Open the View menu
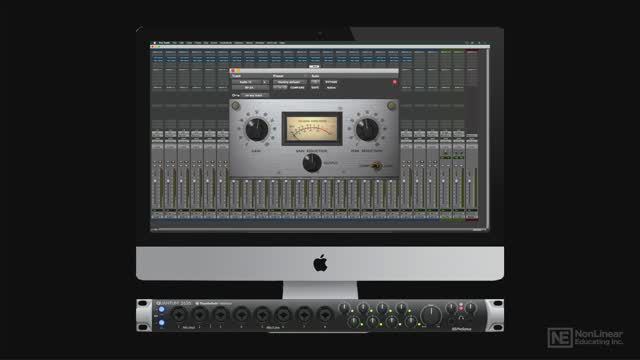Image resolution: width=640 pixels, height=360 pixels. [189, 43]
